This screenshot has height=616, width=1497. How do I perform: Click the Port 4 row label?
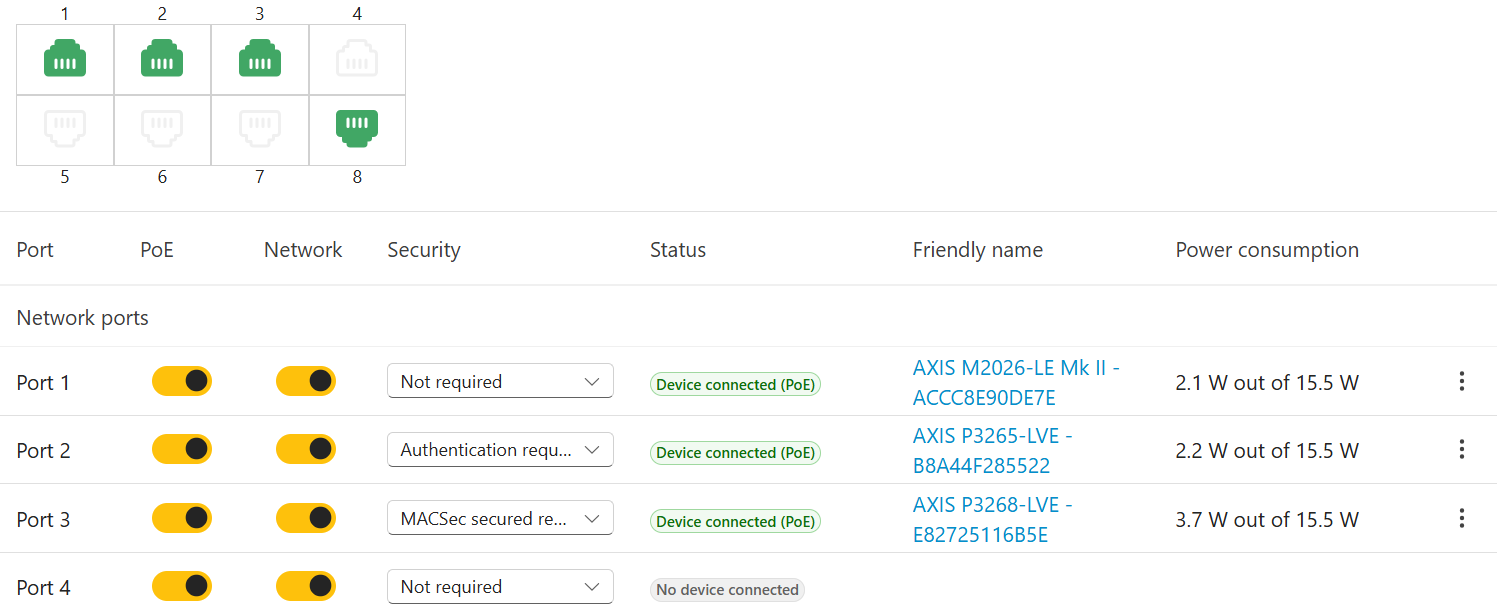[43, 587]
